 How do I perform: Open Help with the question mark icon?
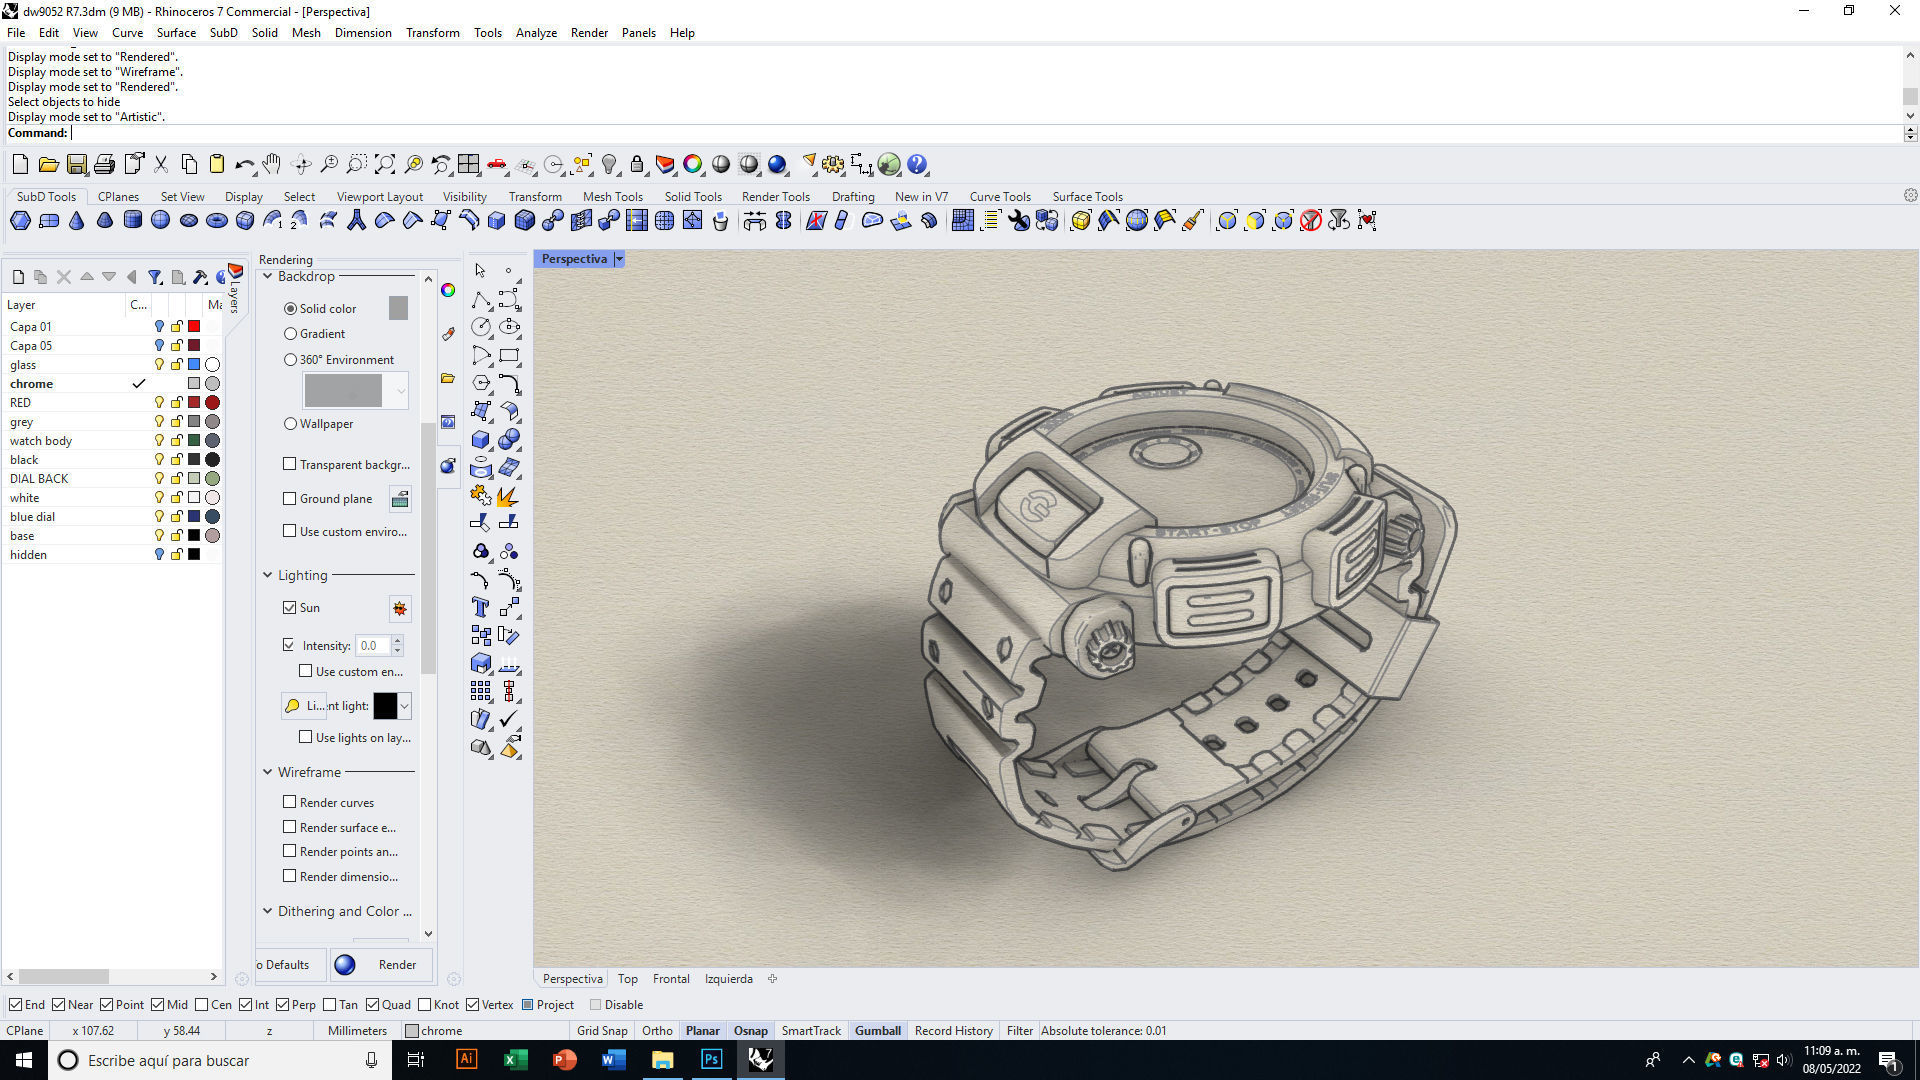coord(917,164)
